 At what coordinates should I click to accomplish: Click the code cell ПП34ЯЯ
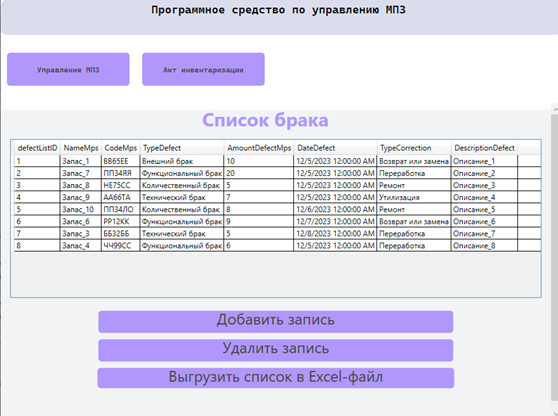[x=121, y=173]
